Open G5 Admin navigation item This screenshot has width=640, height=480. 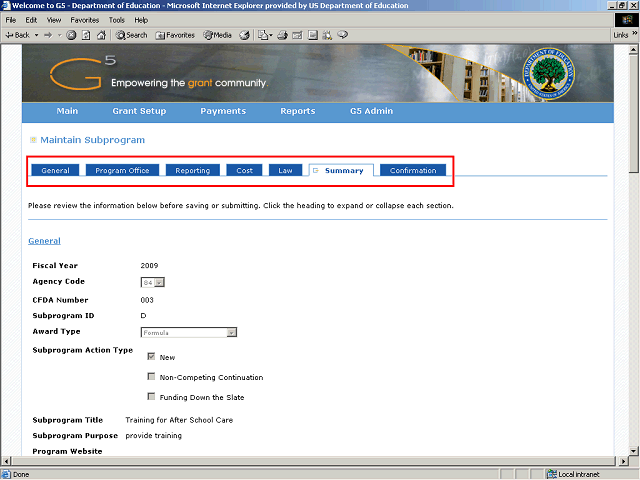coord(371,111)
